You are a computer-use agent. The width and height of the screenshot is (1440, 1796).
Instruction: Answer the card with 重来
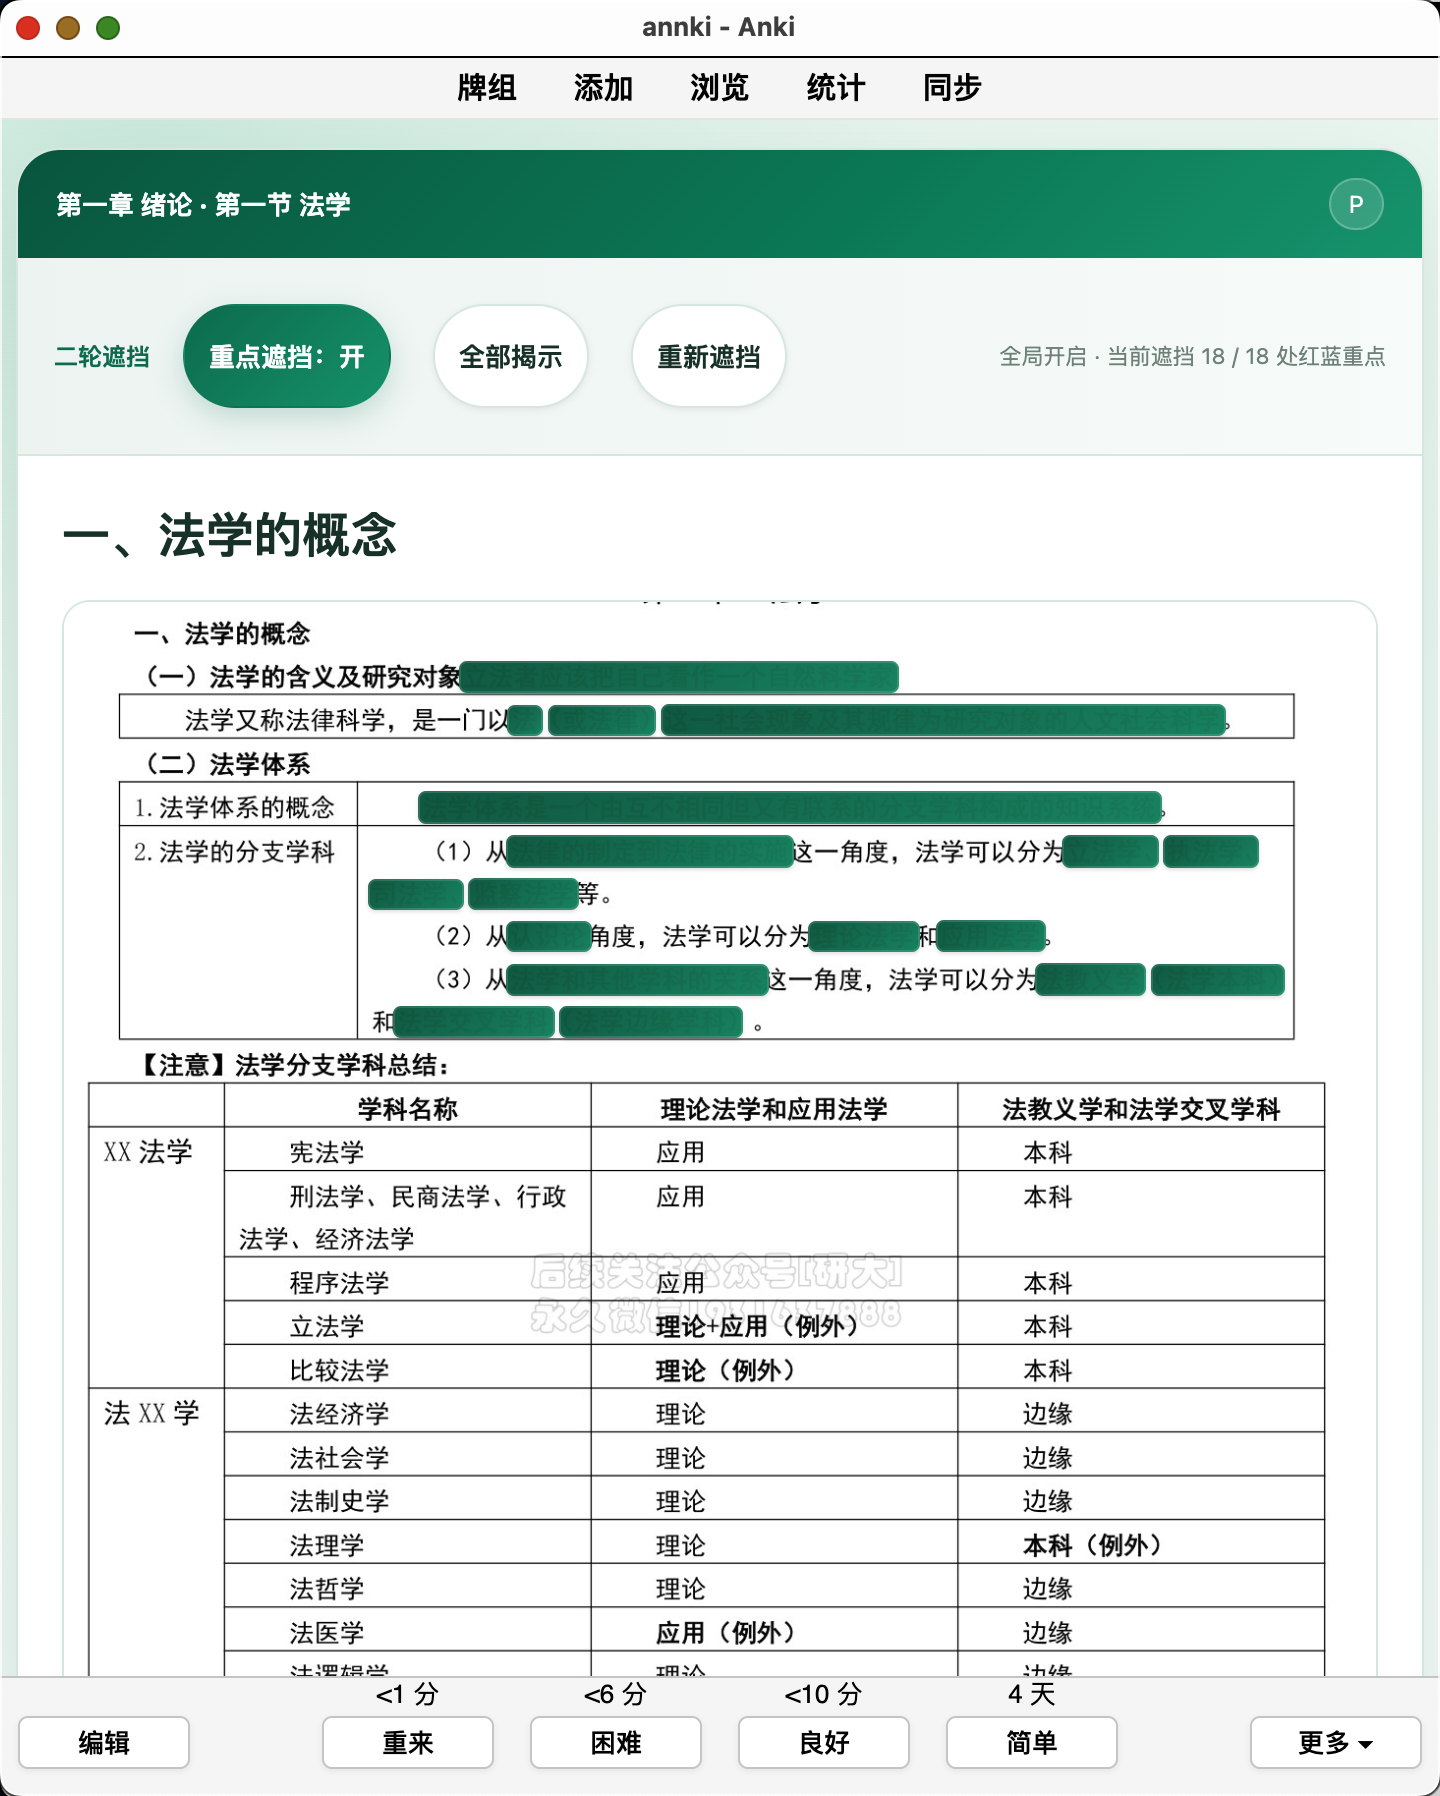[408, 1743]
